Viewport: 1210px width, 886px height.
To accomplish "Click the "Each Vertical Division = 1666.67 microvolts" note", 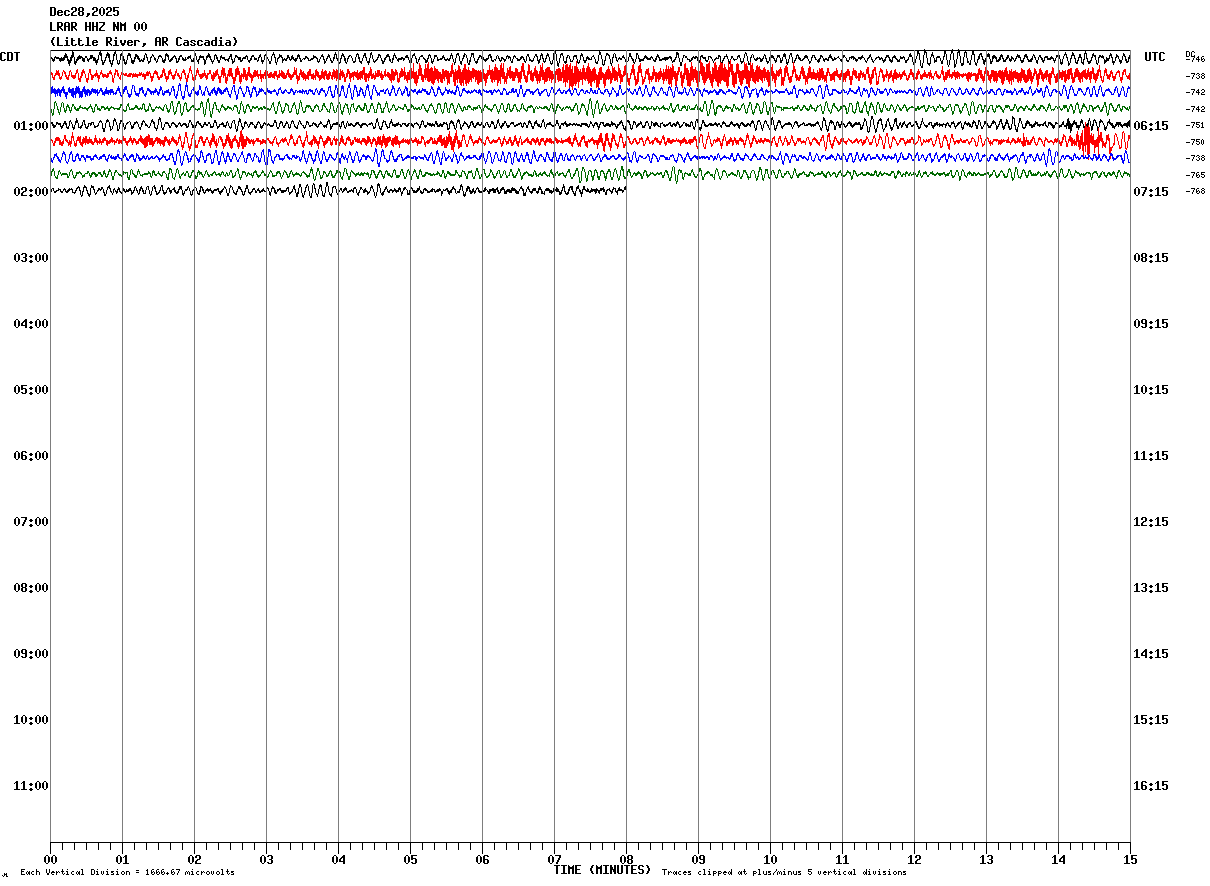I will coord(127,873).
